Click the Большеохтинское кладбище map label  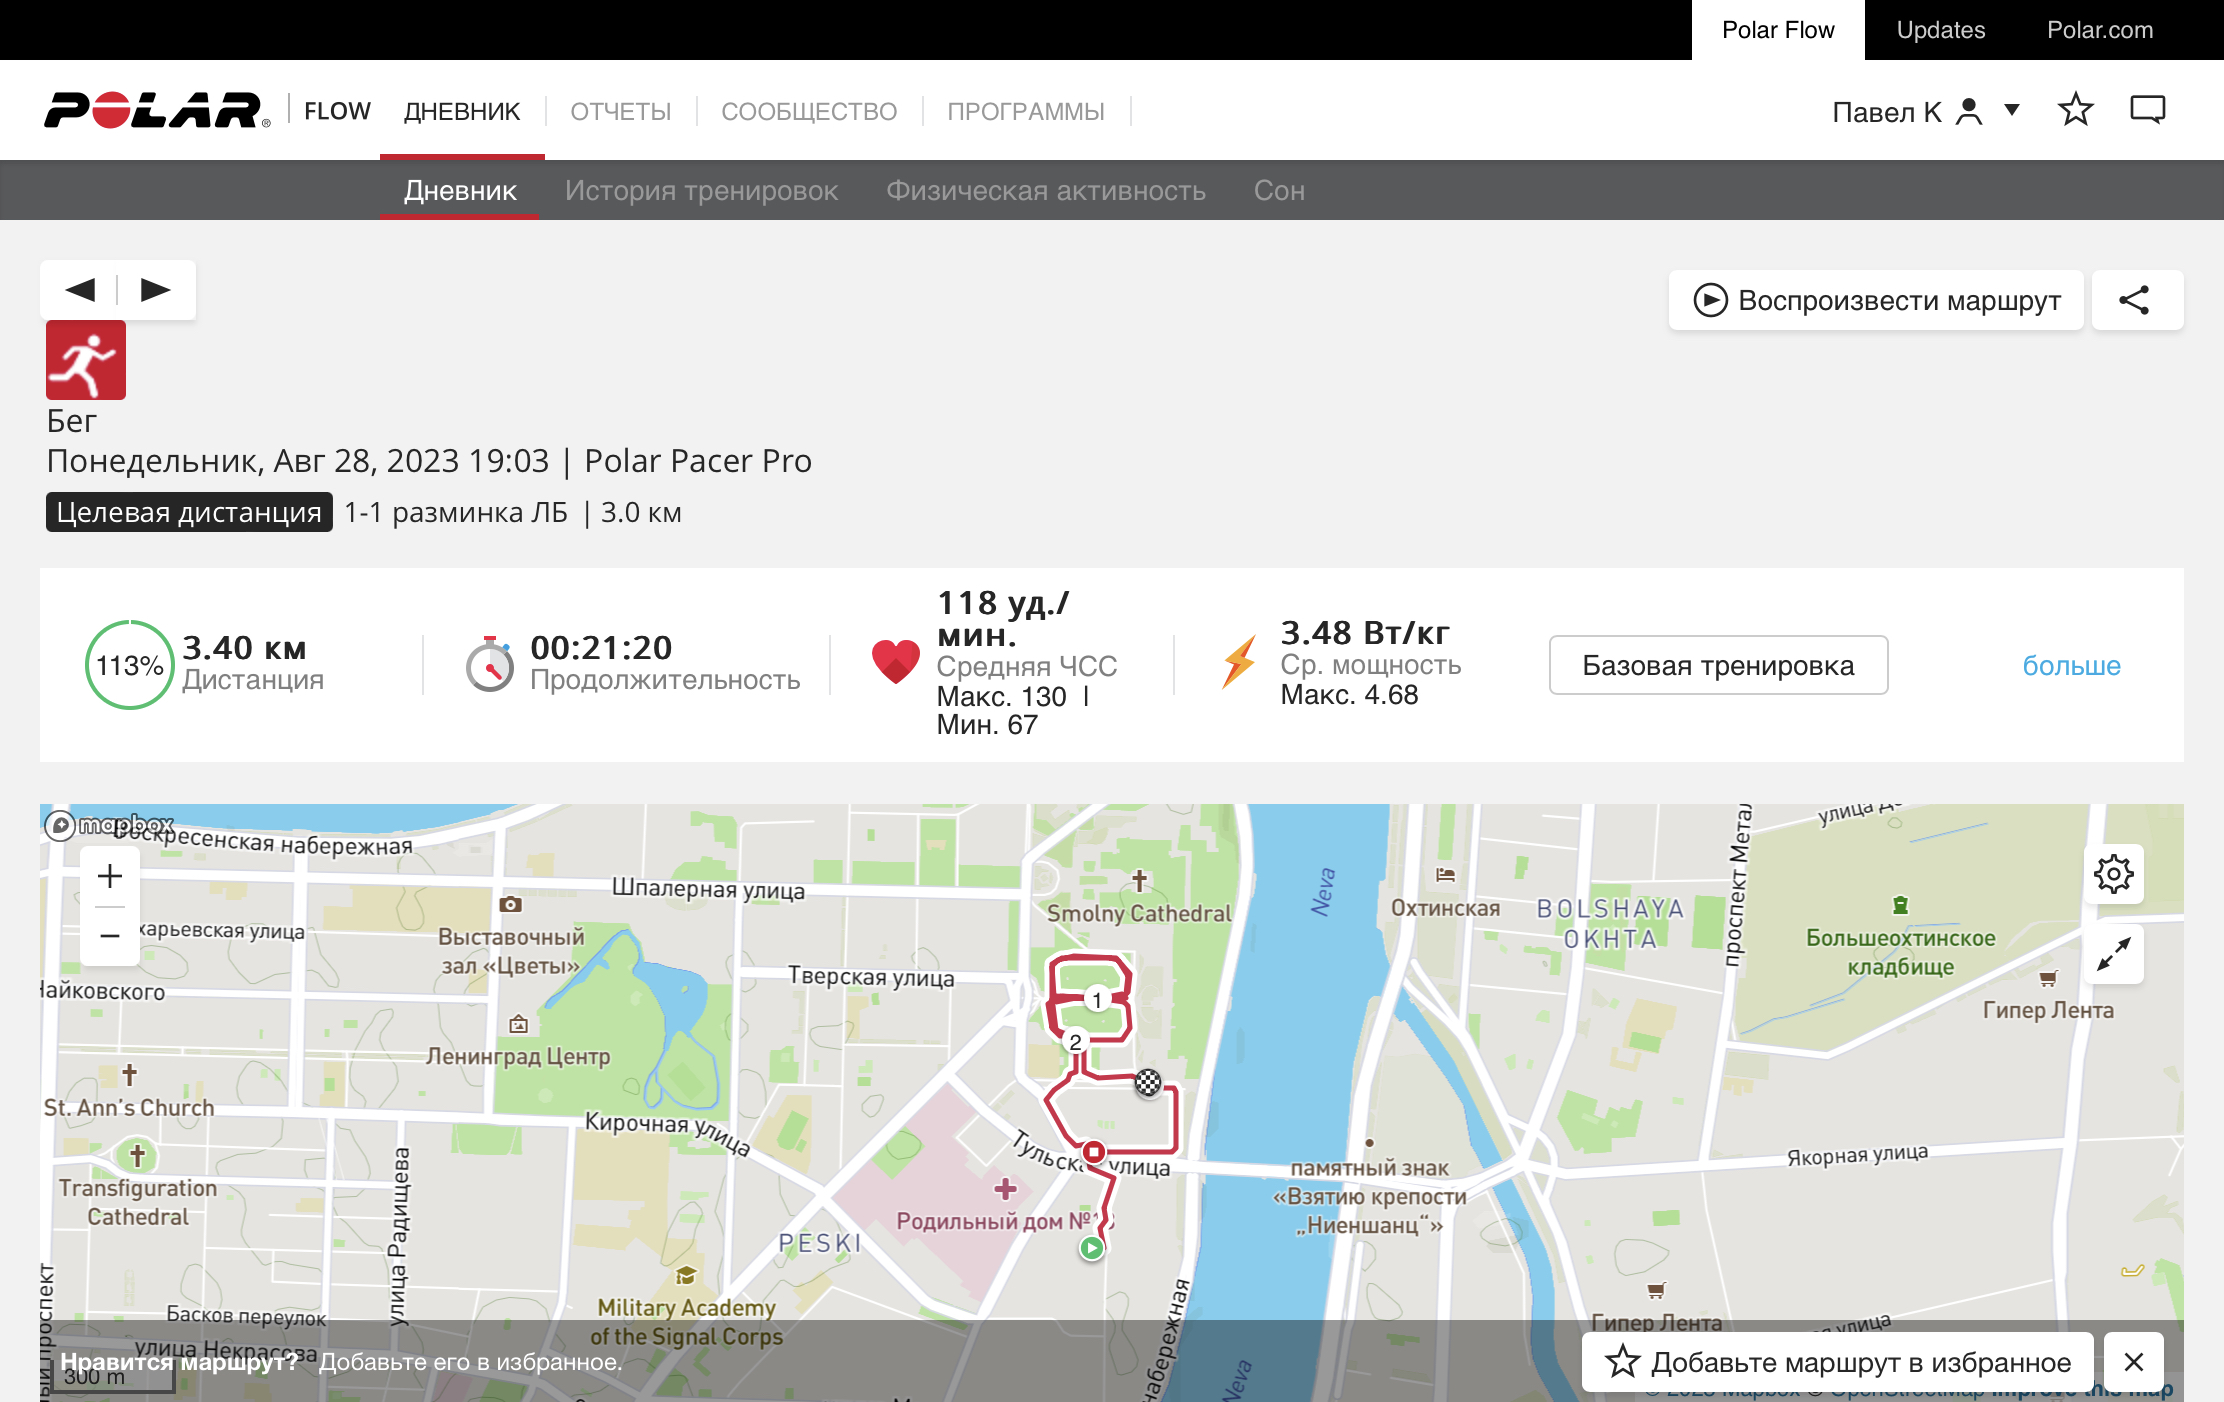1900,952
